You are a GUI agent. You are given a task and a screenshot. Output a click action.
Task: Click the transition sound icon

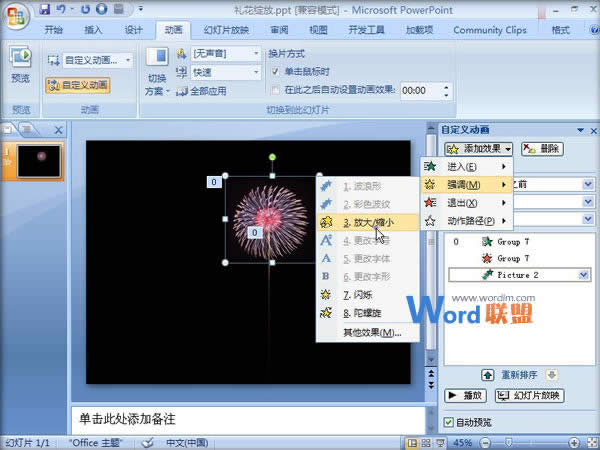(182, 53)
